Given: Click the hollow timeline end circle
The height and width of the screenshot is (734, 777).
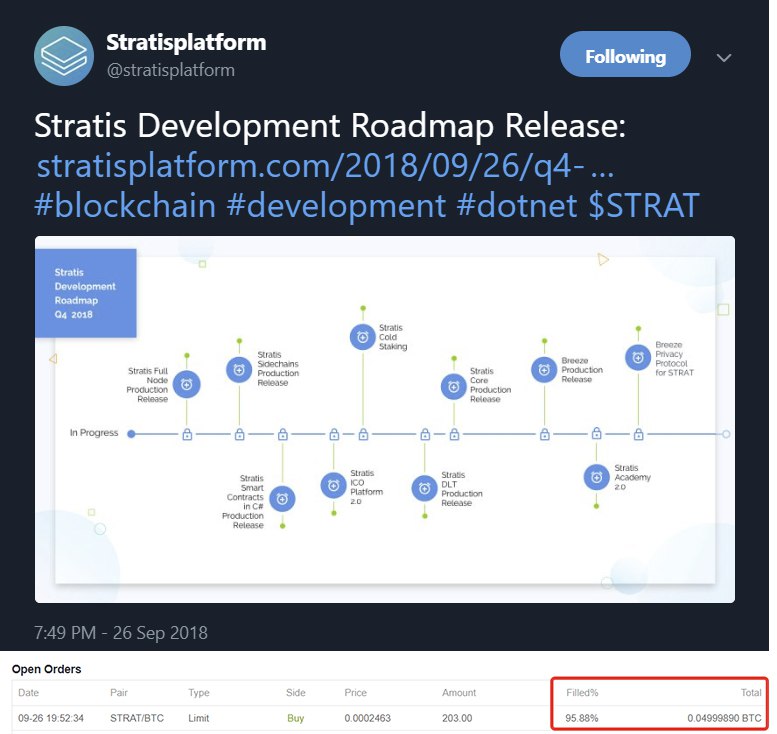Looking at the screenshot, I should click(x=726, y=434).
